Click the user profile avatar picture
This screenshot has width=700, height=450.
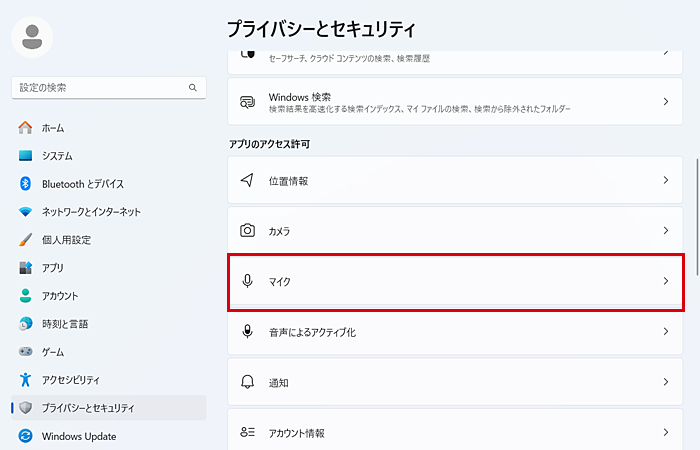(32, 37)
